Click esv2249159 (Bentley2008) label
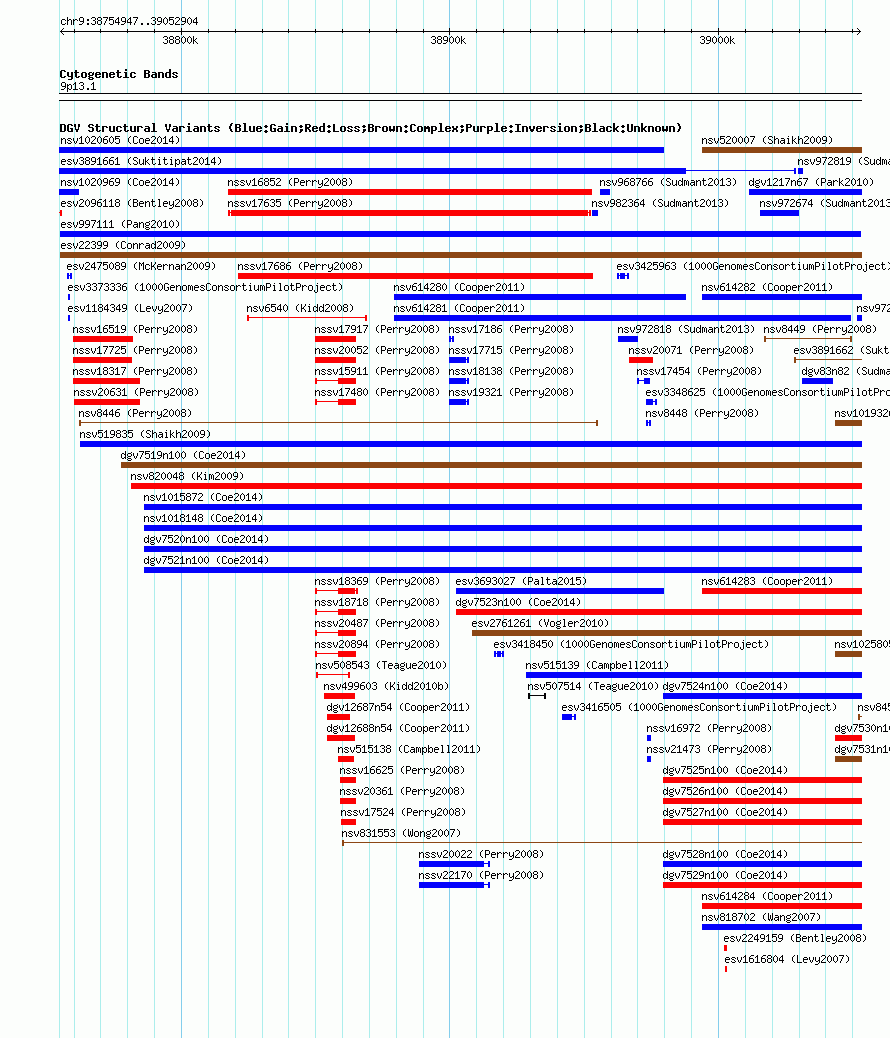890x1038 pixels. (x=795, y=939)
